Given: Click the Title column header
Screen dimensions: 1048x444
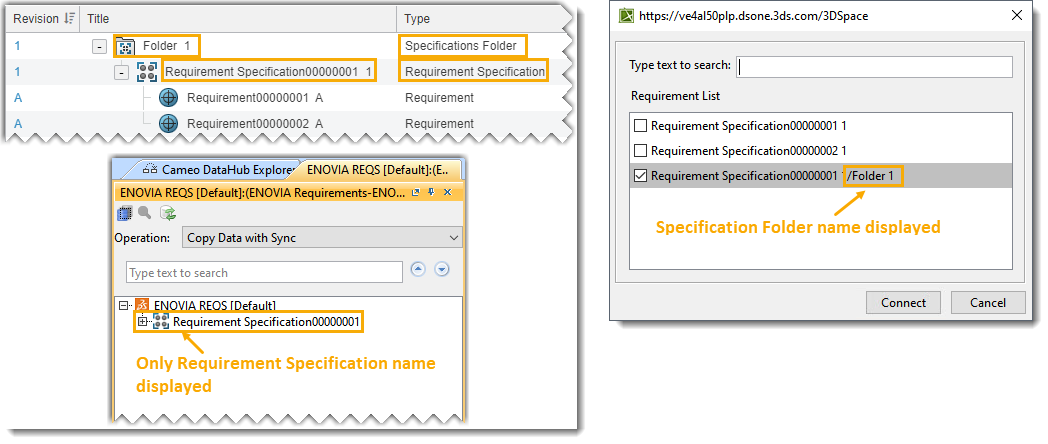Looking at the screenshot, I should [x=239, y=19].
